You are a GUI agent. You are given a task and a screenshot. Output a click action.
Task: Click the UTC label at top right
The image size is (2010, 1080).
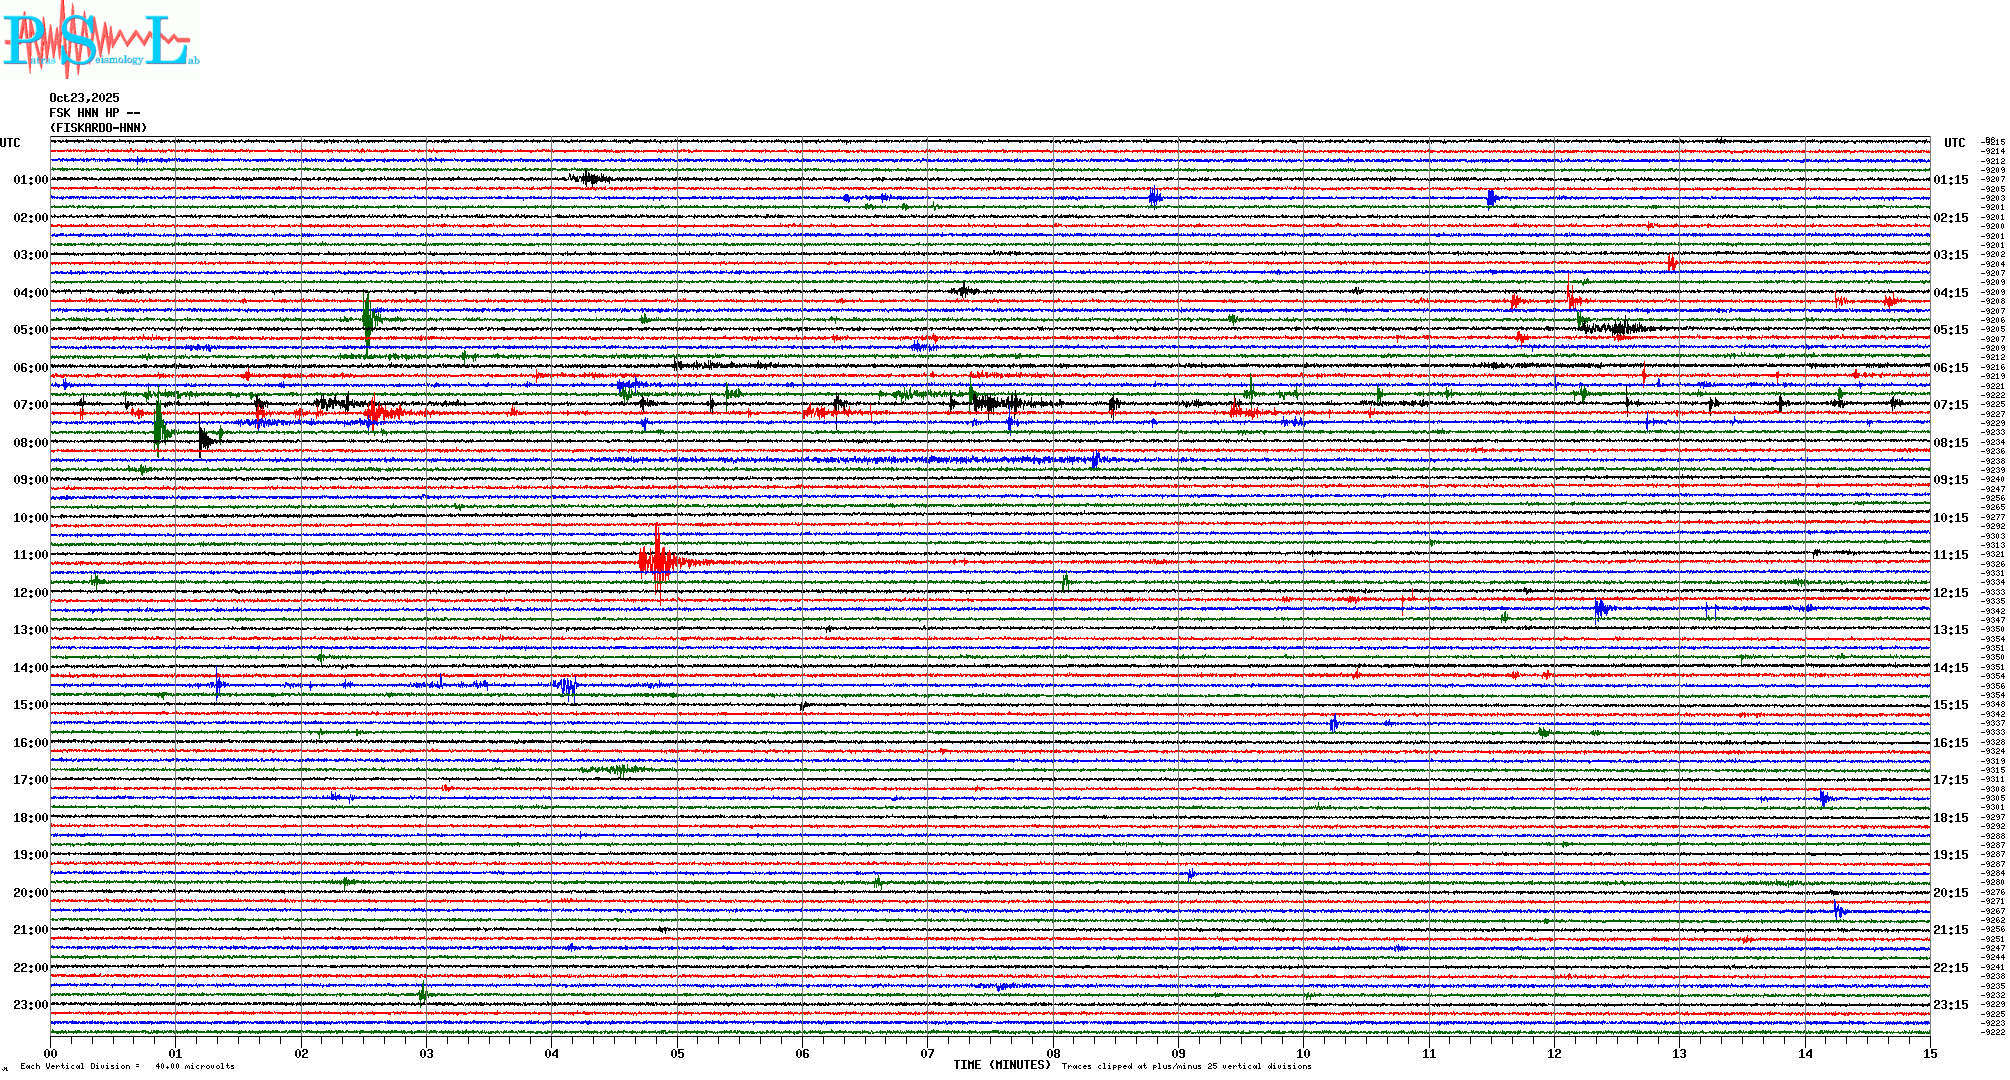pos(1954,143)
